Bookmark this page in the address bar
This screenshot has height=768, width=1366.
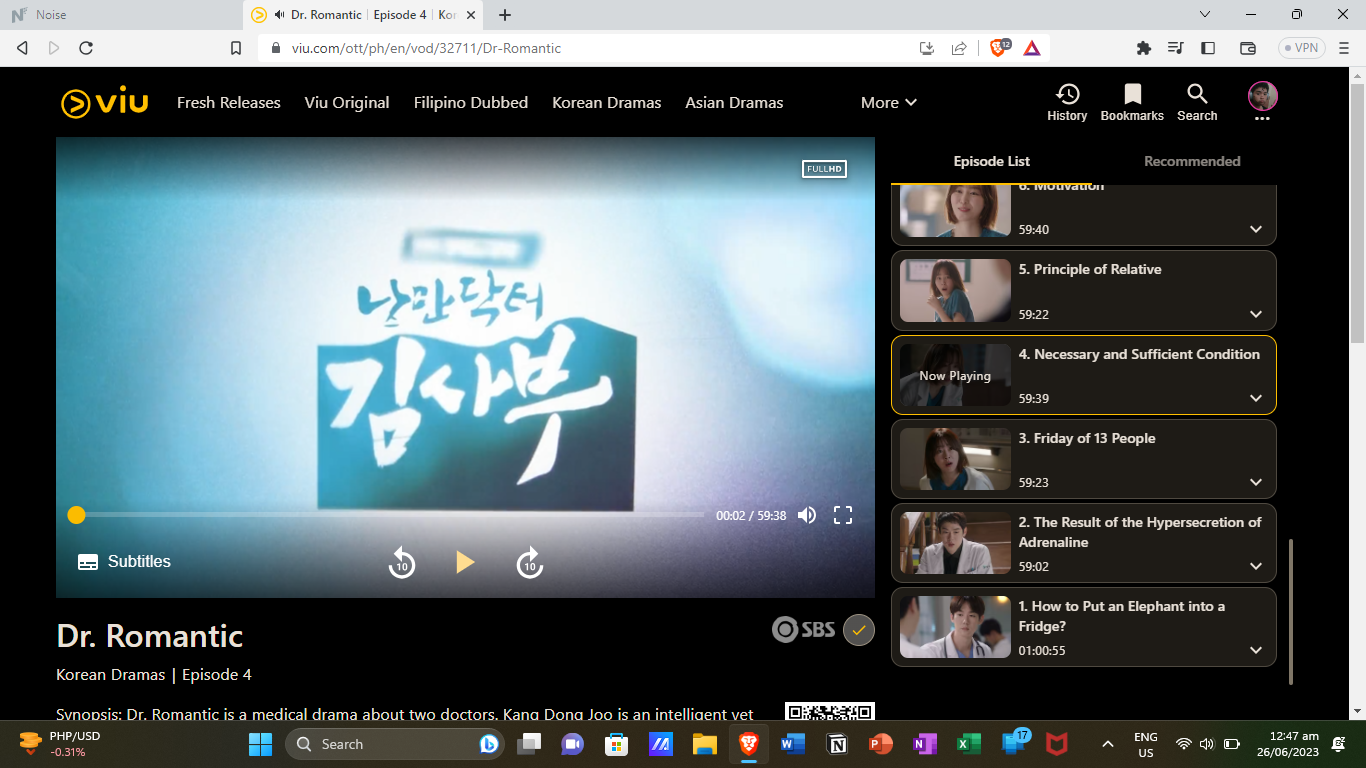(236, 48)
